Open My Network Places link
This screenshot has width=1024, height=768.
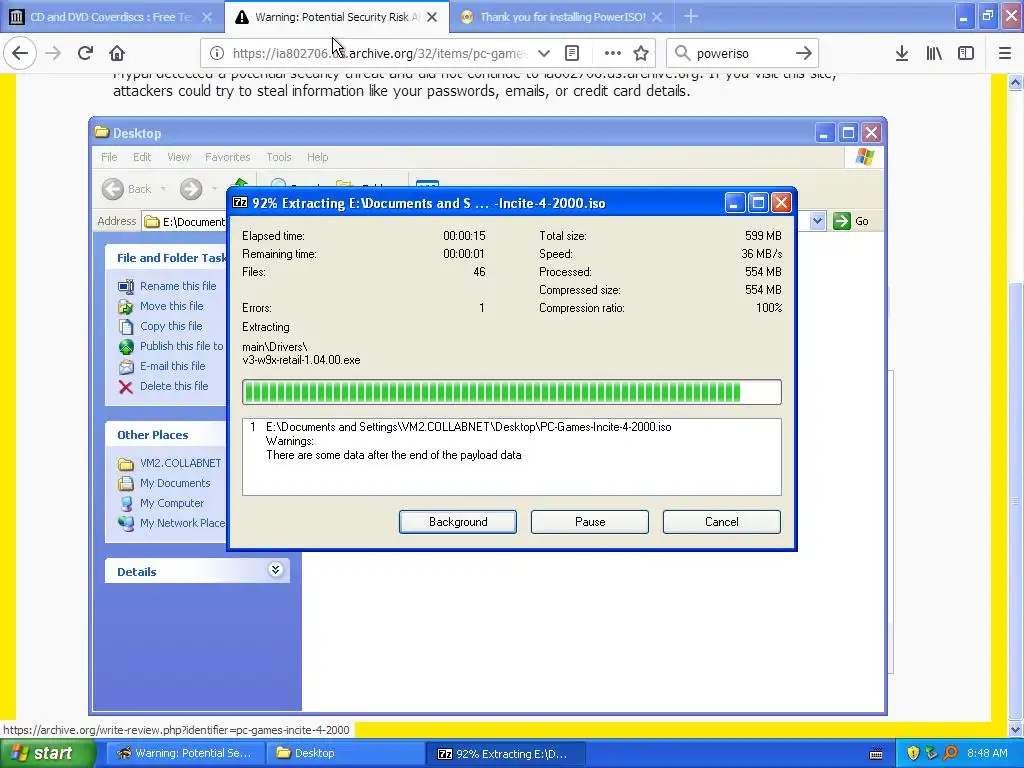pos(172,523)
